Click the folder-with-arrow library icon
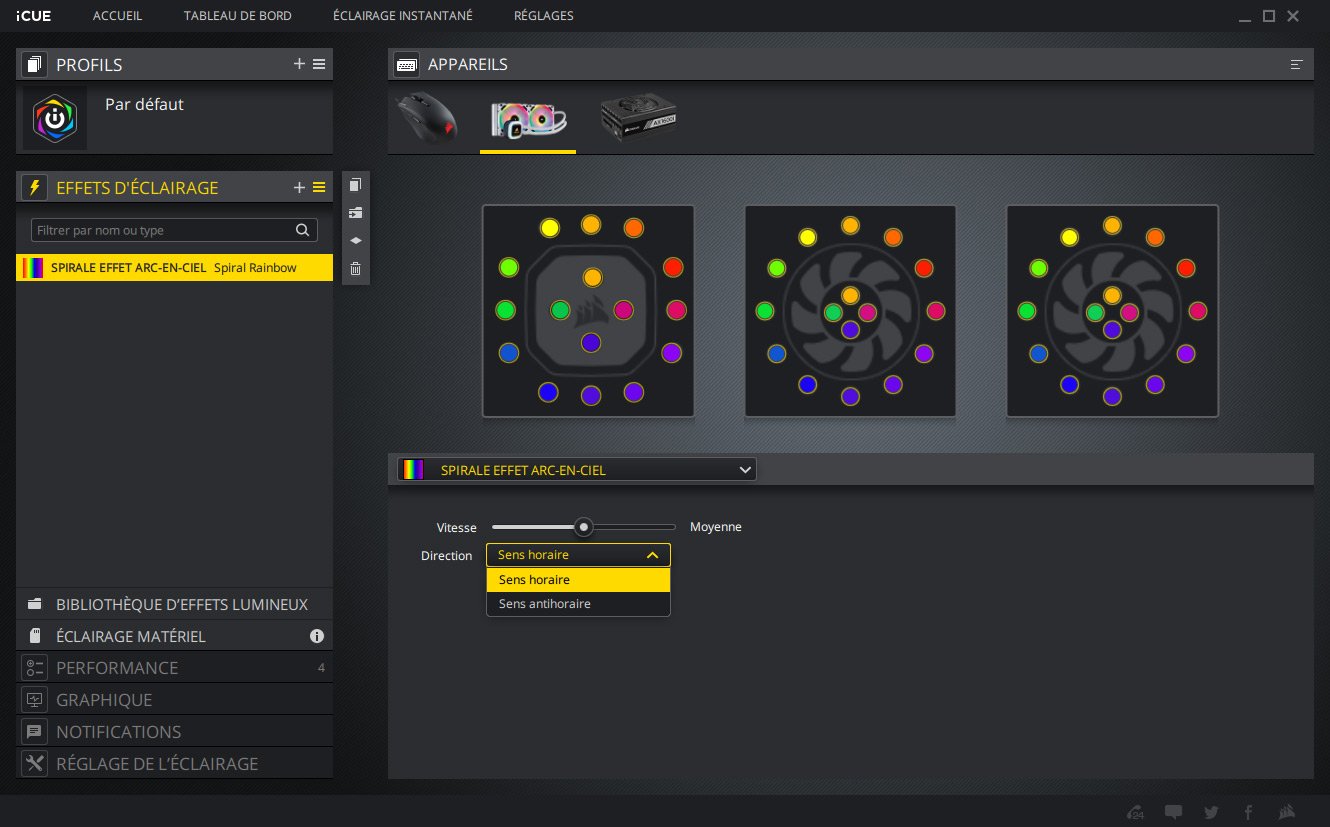 click(355, 213)
